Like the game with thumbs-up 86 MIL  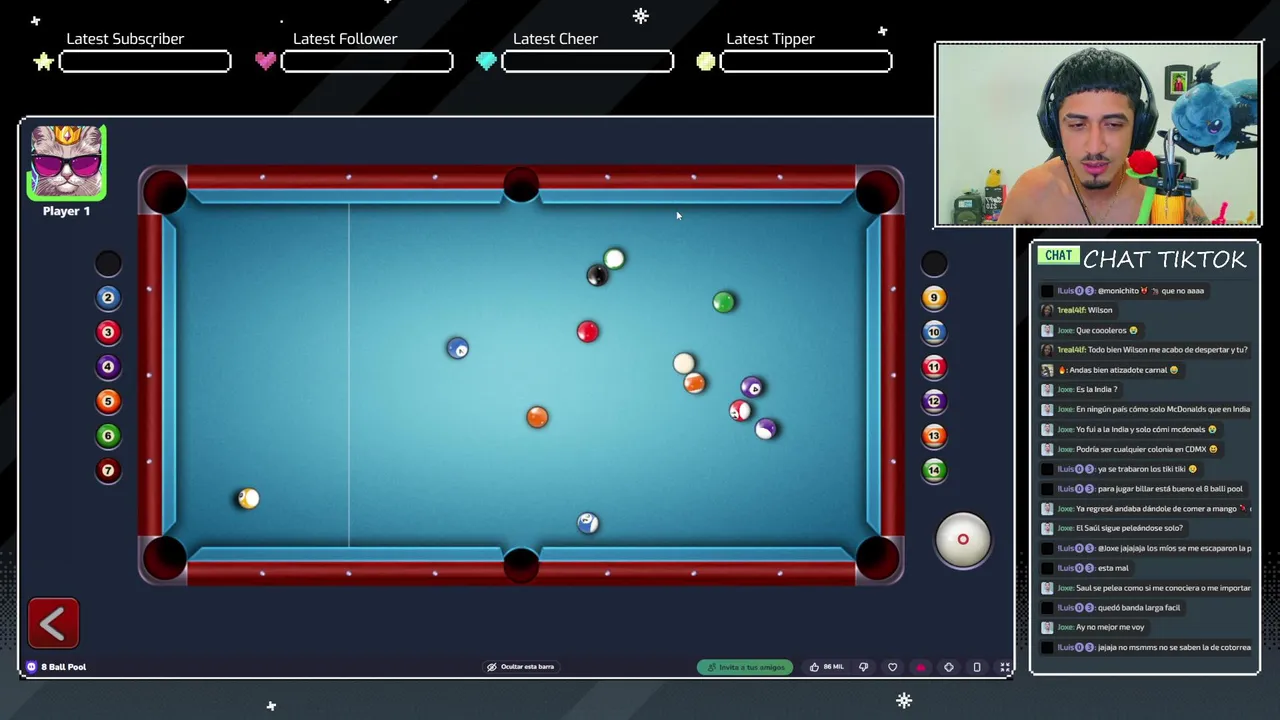826,667
